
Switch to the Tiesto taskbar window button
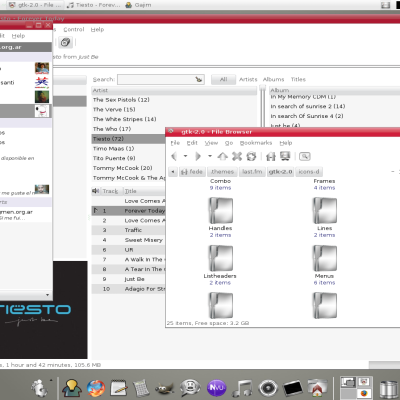point(94,5)
